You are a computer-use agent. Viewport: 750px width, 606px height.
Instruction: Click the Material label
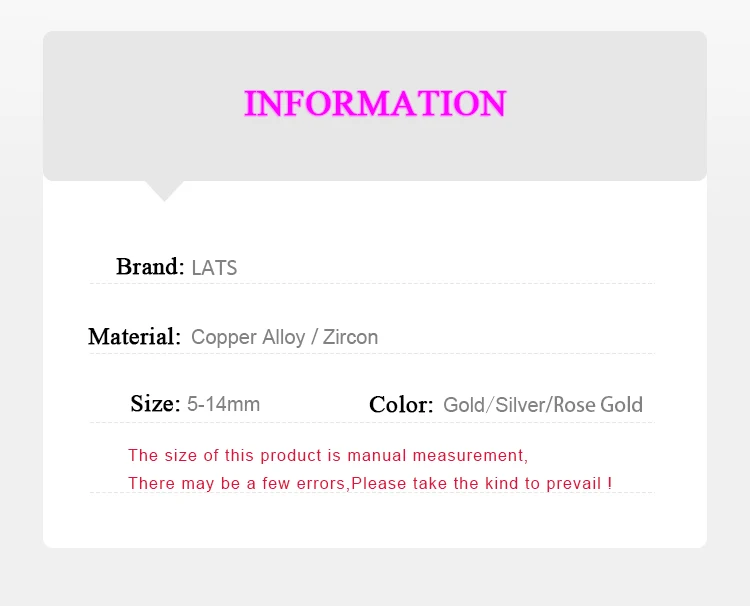tap(134, 337)
